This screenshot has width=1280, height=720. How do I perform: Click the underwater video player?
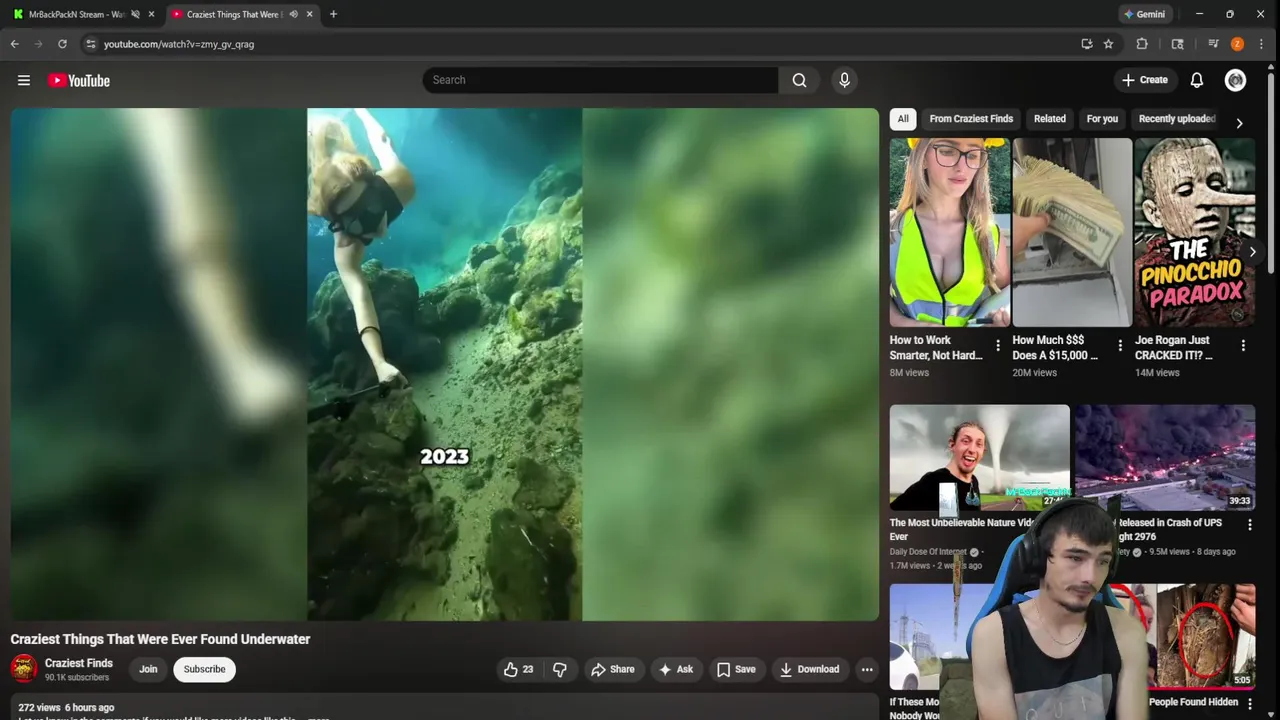pyautogui.click(x=444, y=364)
